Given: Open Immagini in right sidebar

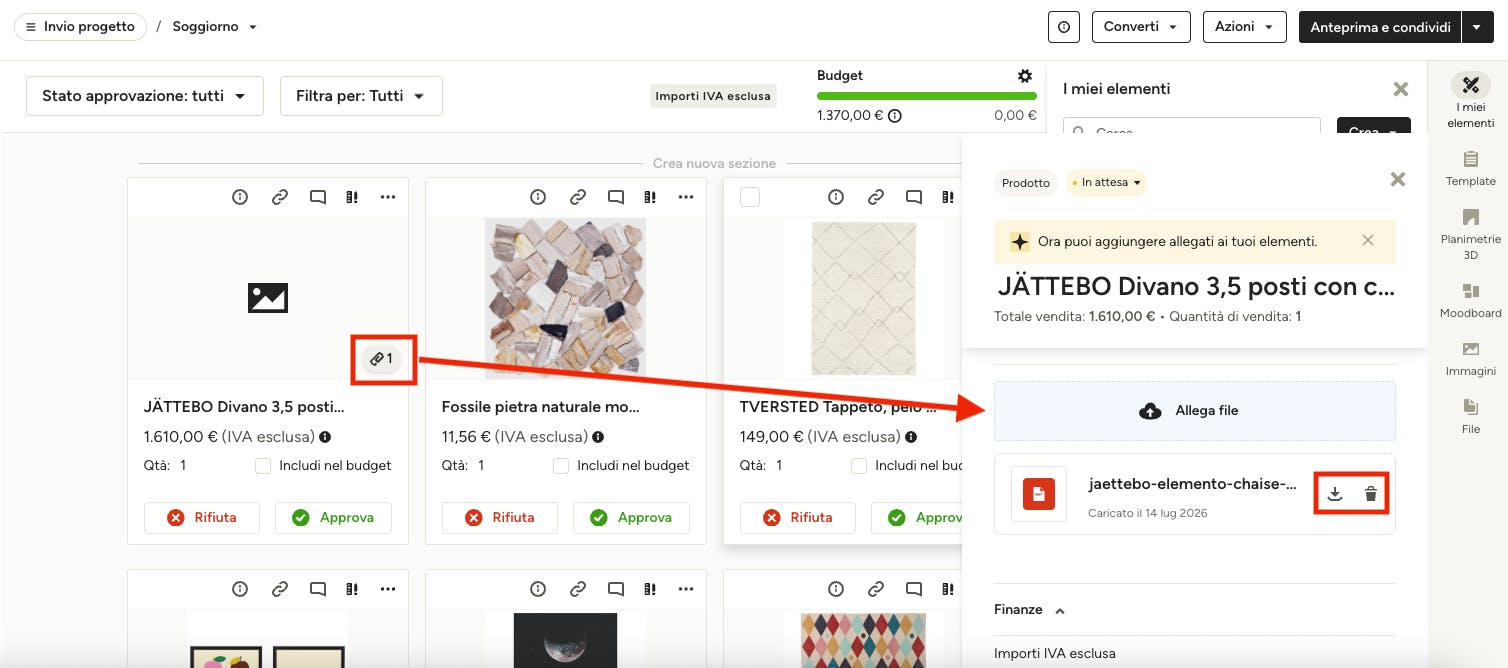Looking at the screenshot, I should point(1471,358).
